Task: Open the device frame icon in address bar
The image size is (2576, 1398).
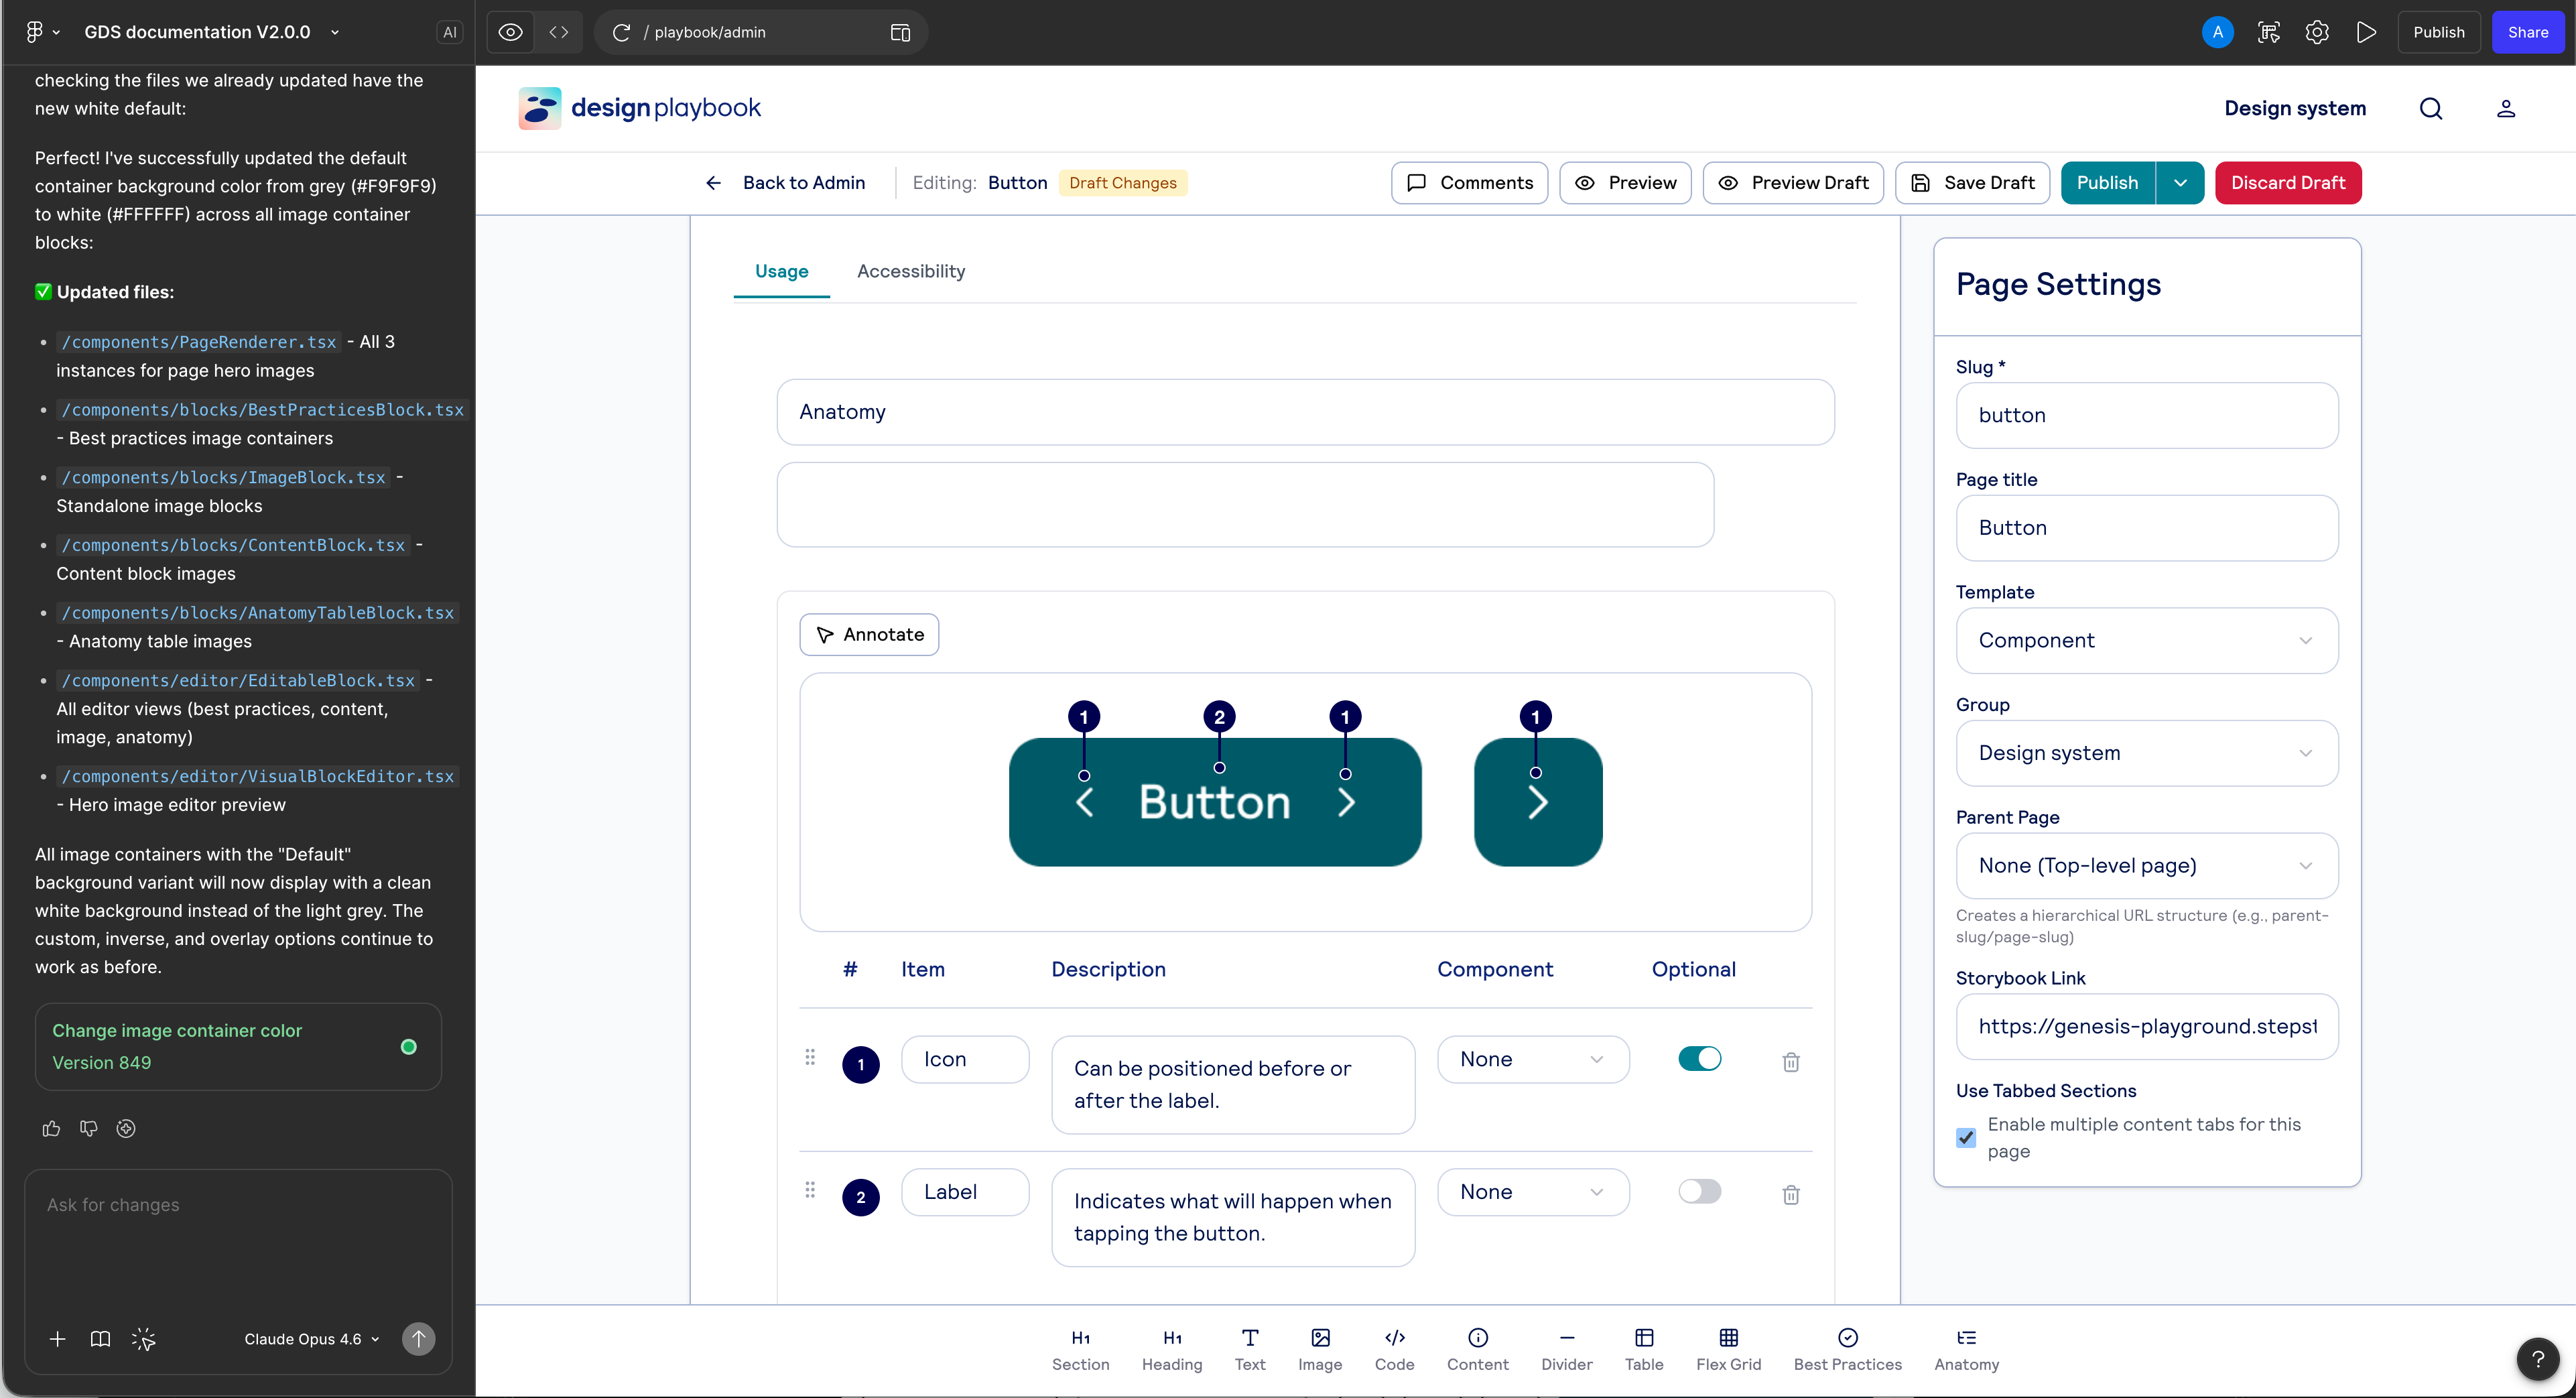Action: [x=900, y=32]
